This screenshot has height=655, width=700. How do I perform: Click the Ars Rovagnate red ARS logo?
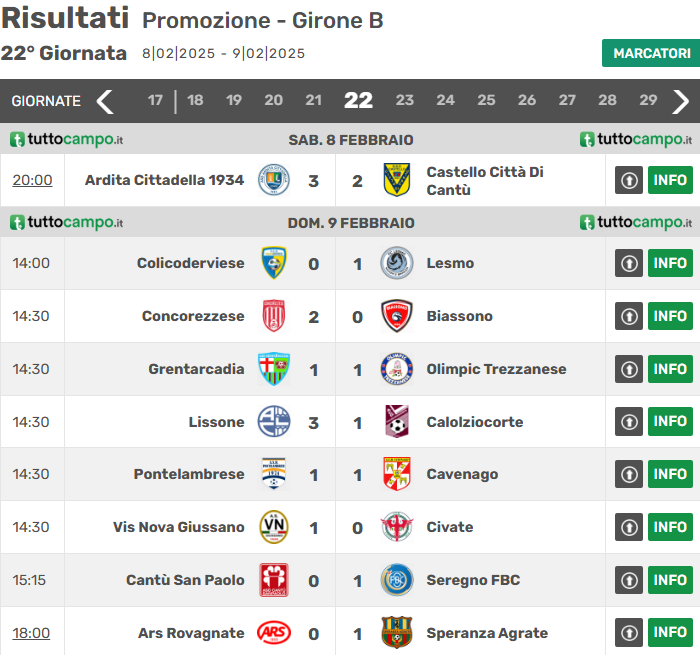[x=274, y=633]
